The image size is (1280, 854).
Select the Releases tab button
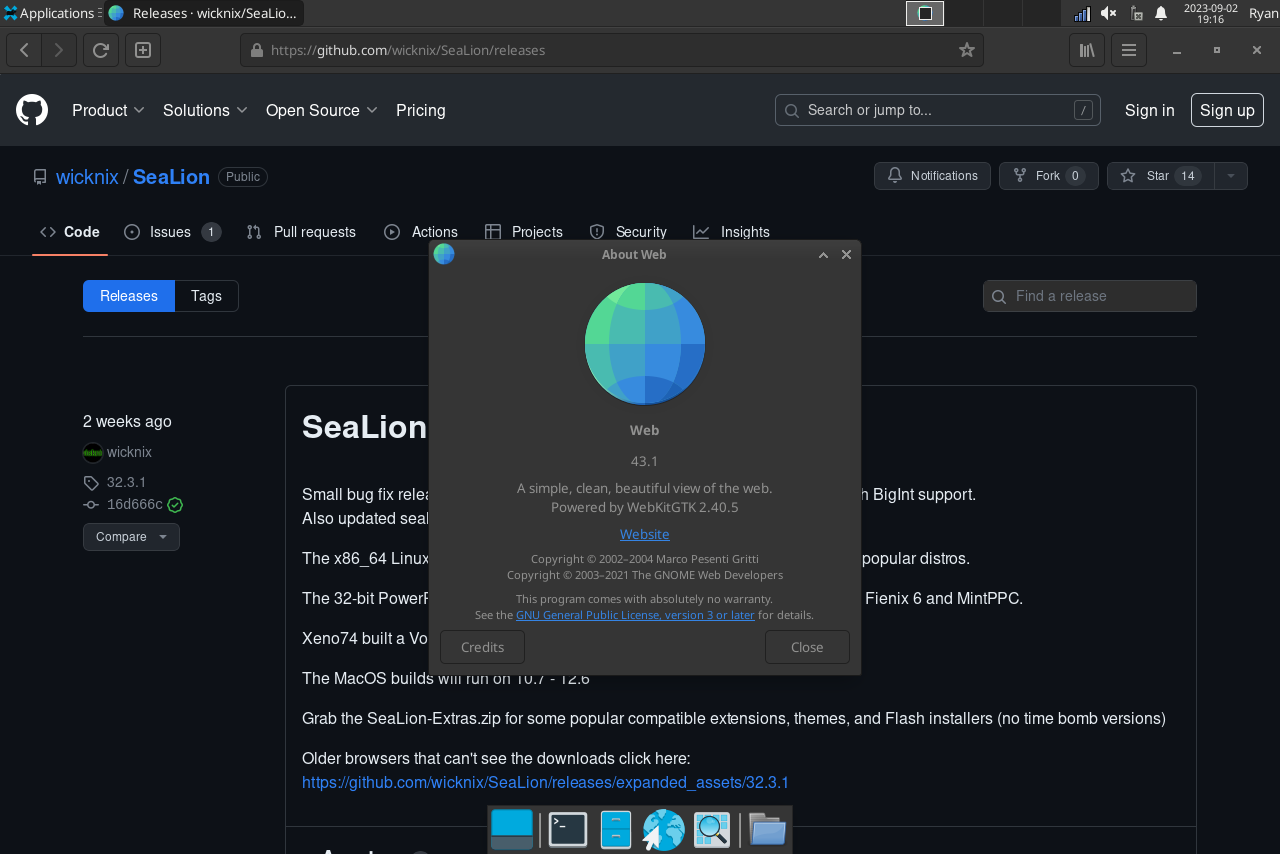point(129,296)
